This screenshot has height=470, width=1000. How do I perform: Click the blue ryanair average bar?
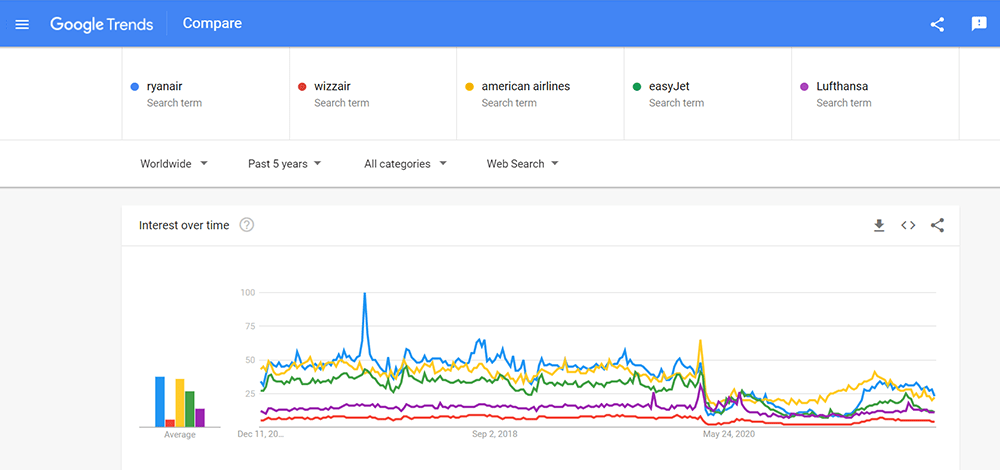coord(160,402)
